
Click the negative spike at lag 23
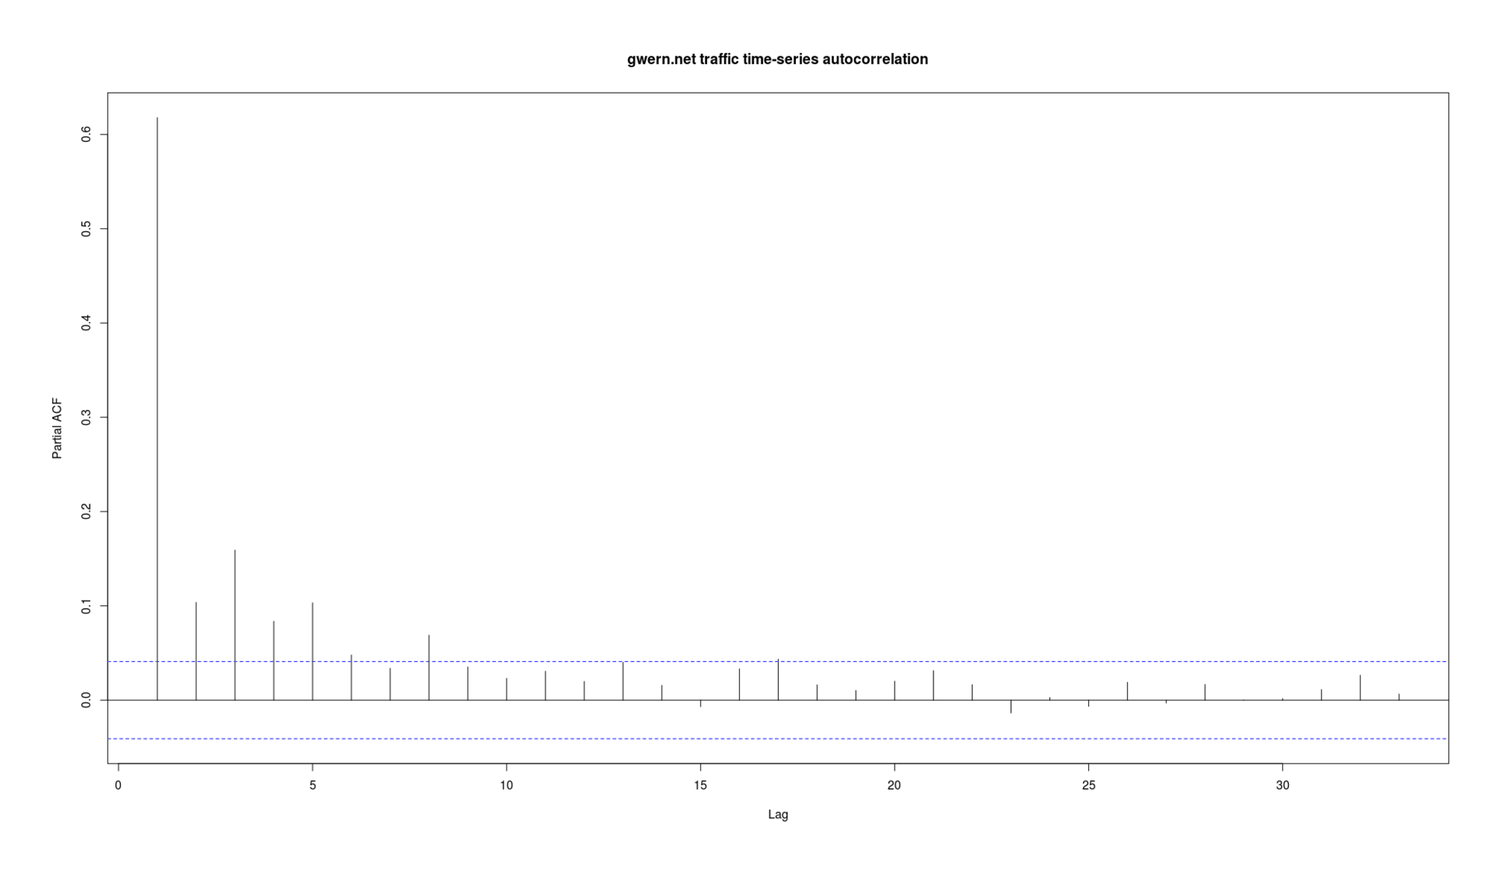point(1011,706)
